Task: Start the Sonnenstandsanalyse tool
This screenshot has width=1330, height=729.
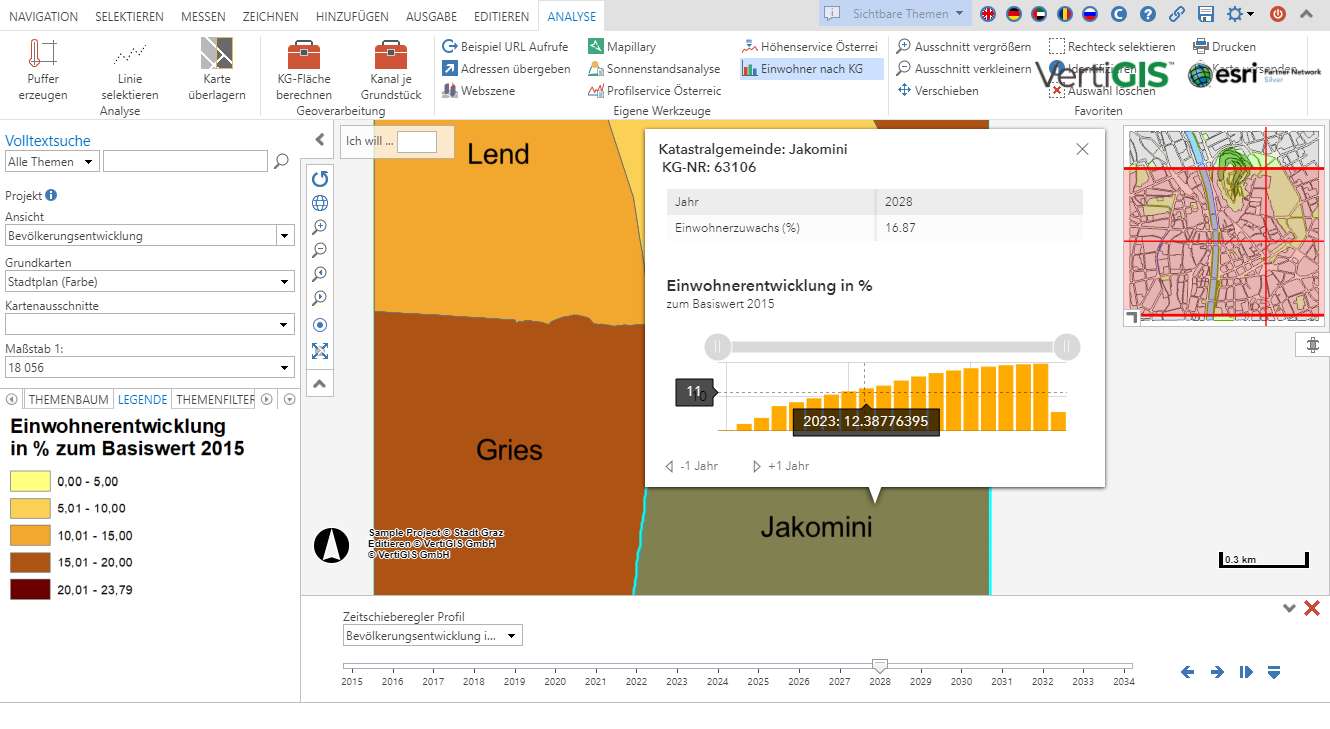Action: click(x=656, y=68)
